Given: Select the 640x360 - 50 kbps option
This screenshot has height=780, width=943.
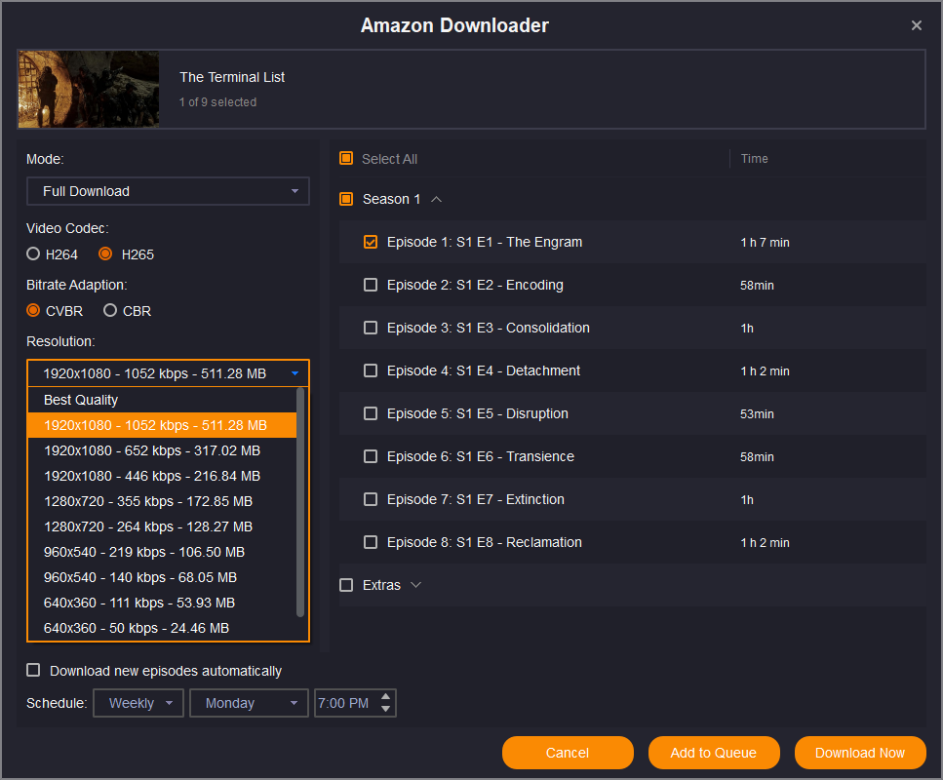Looking at the screenshot, I should (x=136, y=628).
